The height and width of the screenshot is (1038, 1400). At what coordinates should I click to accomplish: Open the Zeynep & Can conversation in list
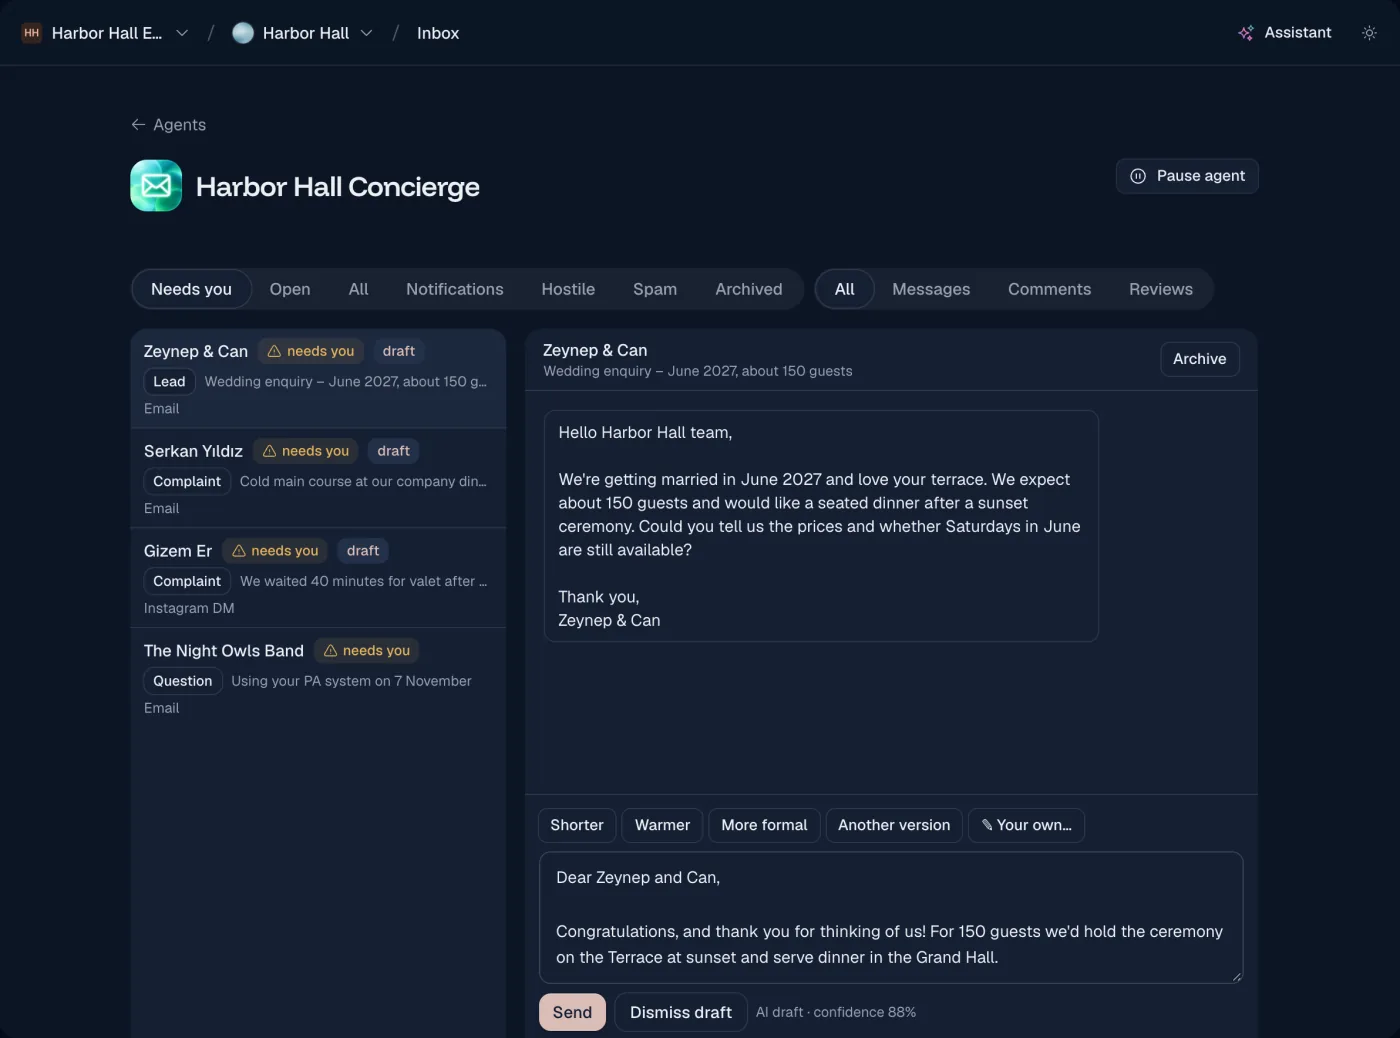point(318,379)
